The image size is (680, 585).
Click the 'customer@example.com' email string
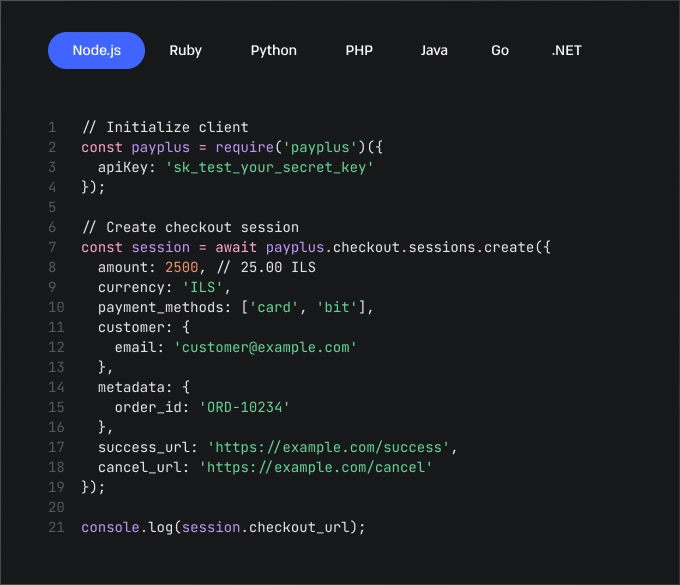(x=265, y=347)
